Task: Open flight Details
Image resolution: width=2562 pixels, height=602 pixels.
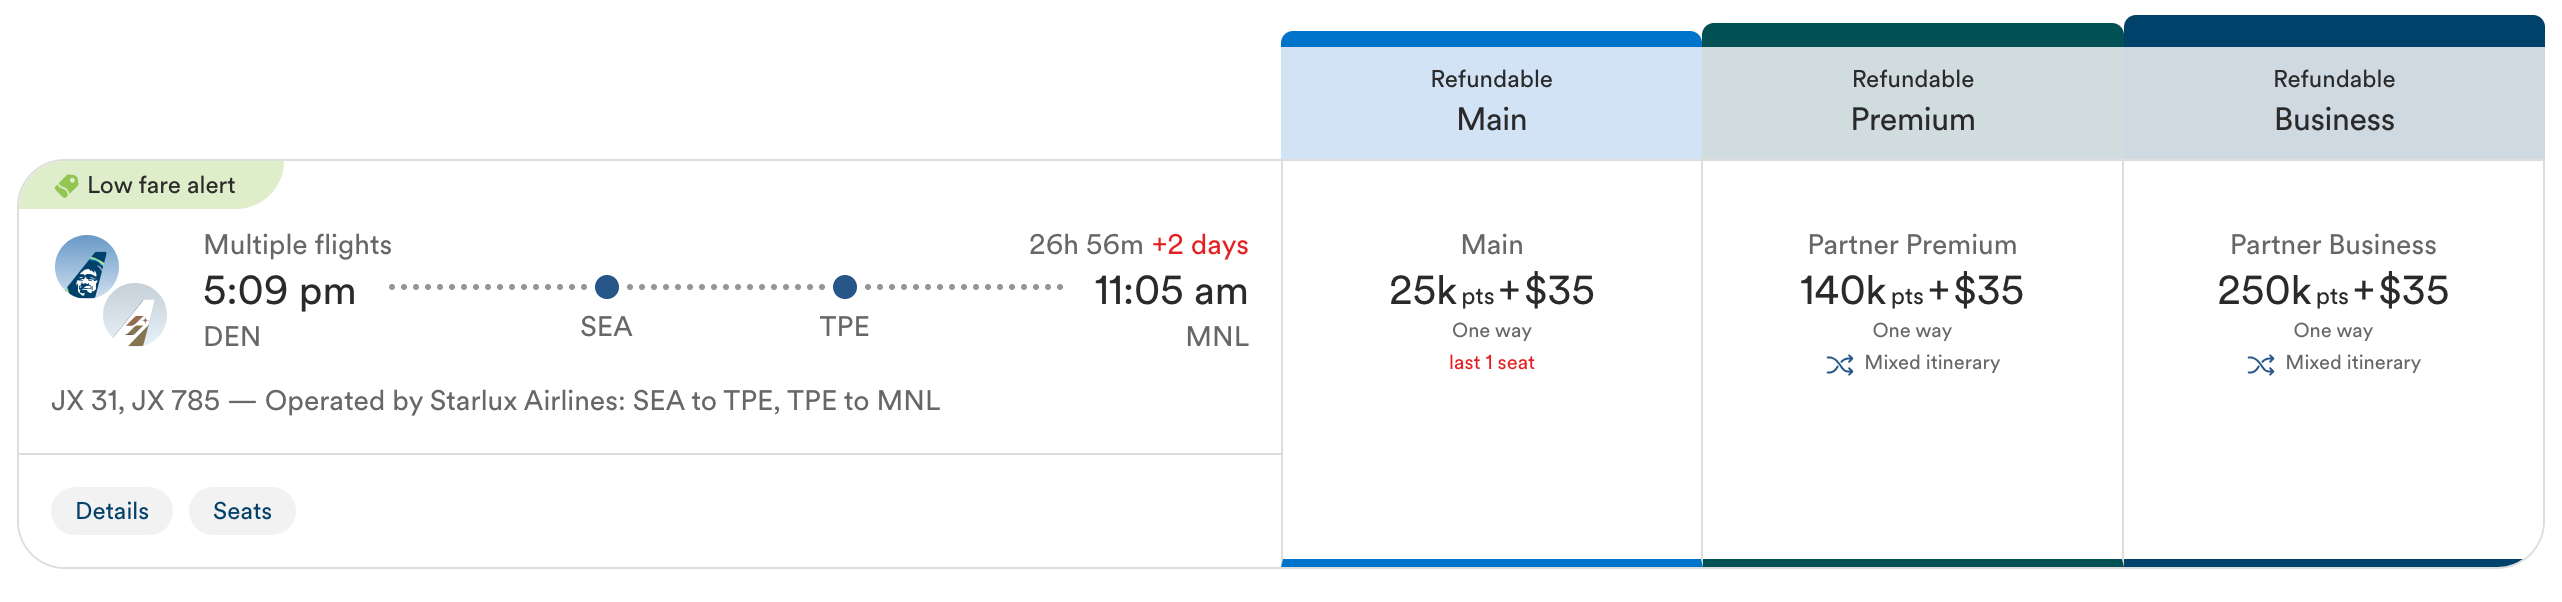Action: (x=112, y=511)
